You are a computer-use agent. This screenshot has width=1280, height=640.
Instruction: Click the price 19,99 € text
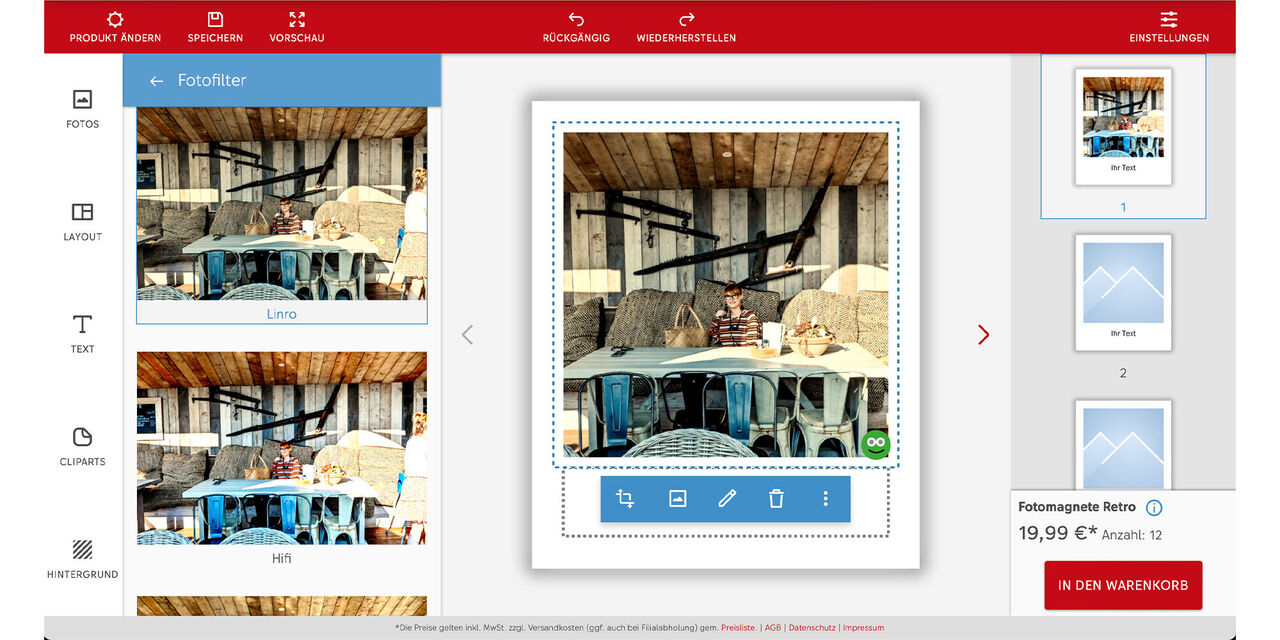coord(1058,534)
